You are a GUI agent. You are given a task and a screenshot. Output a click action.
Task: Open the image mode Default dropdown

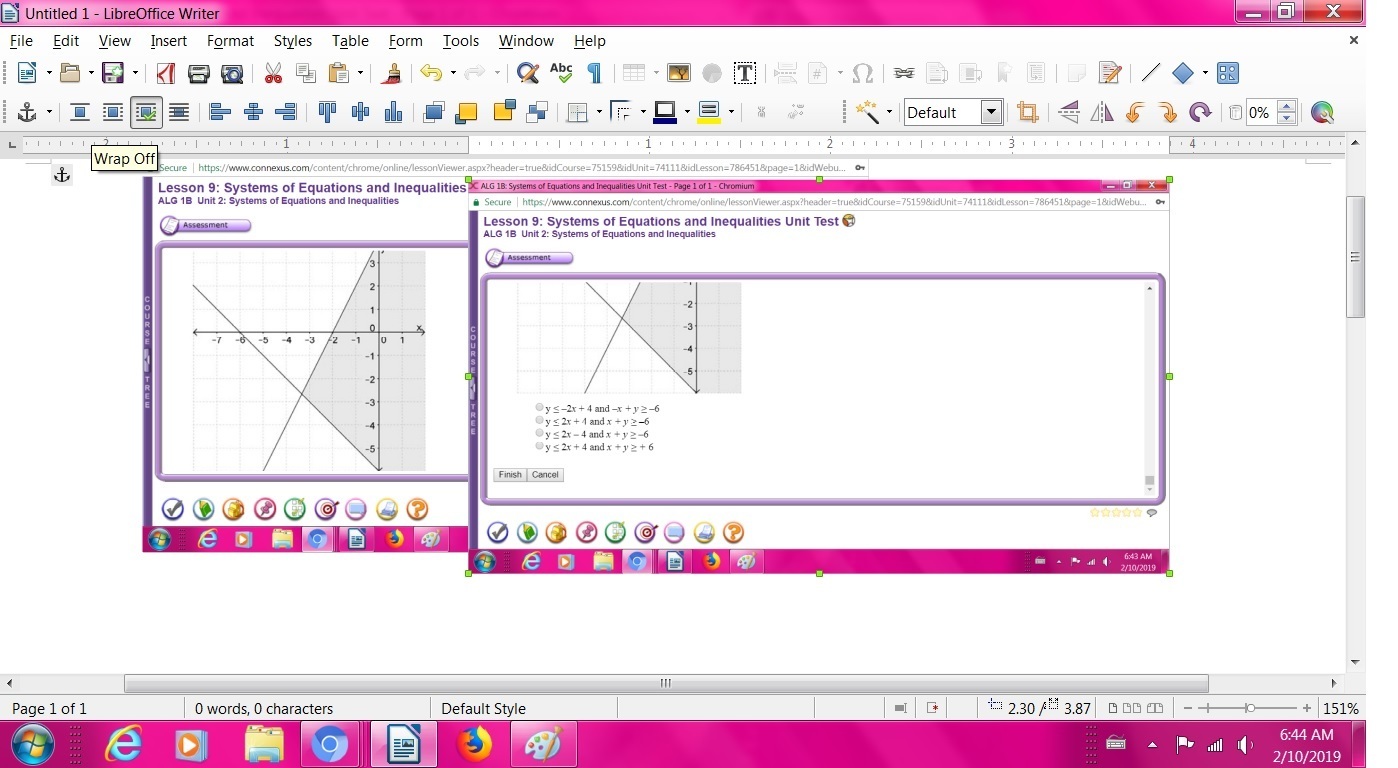point(991,113)
